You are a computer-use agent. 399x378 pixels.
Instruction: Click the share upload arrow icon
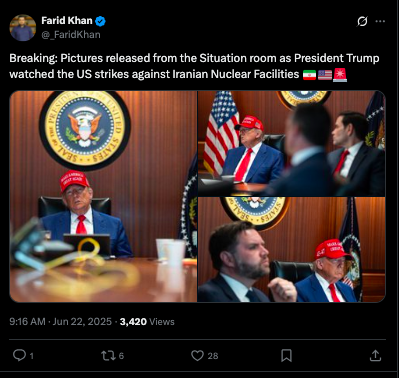point(375,356)
